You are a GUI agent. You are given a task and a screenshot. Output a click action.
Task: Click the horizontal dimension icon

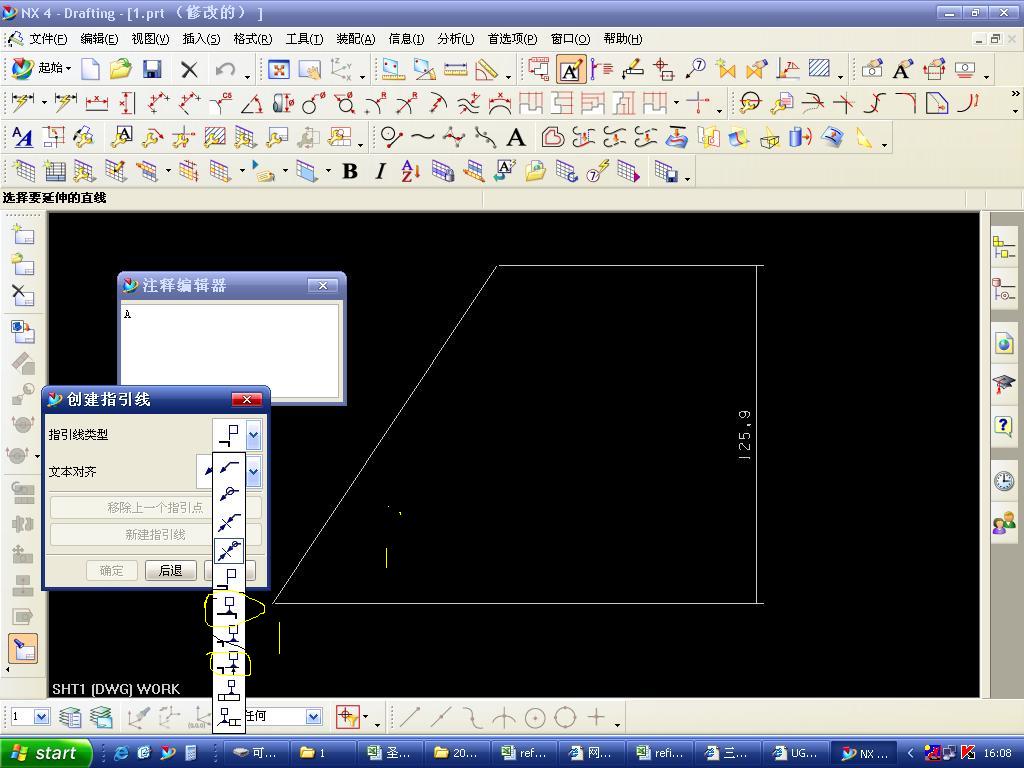tap(97, 103)
